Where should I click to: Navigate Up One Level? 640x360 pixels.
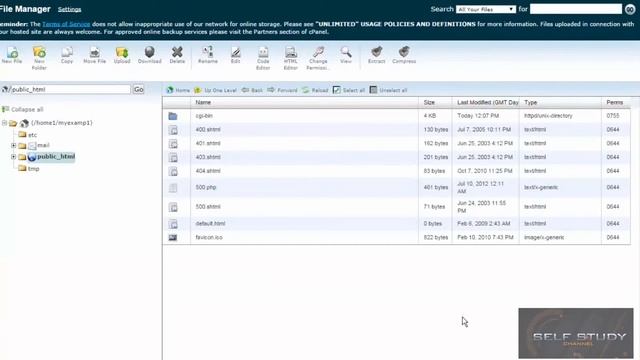(x=216, y=90)
